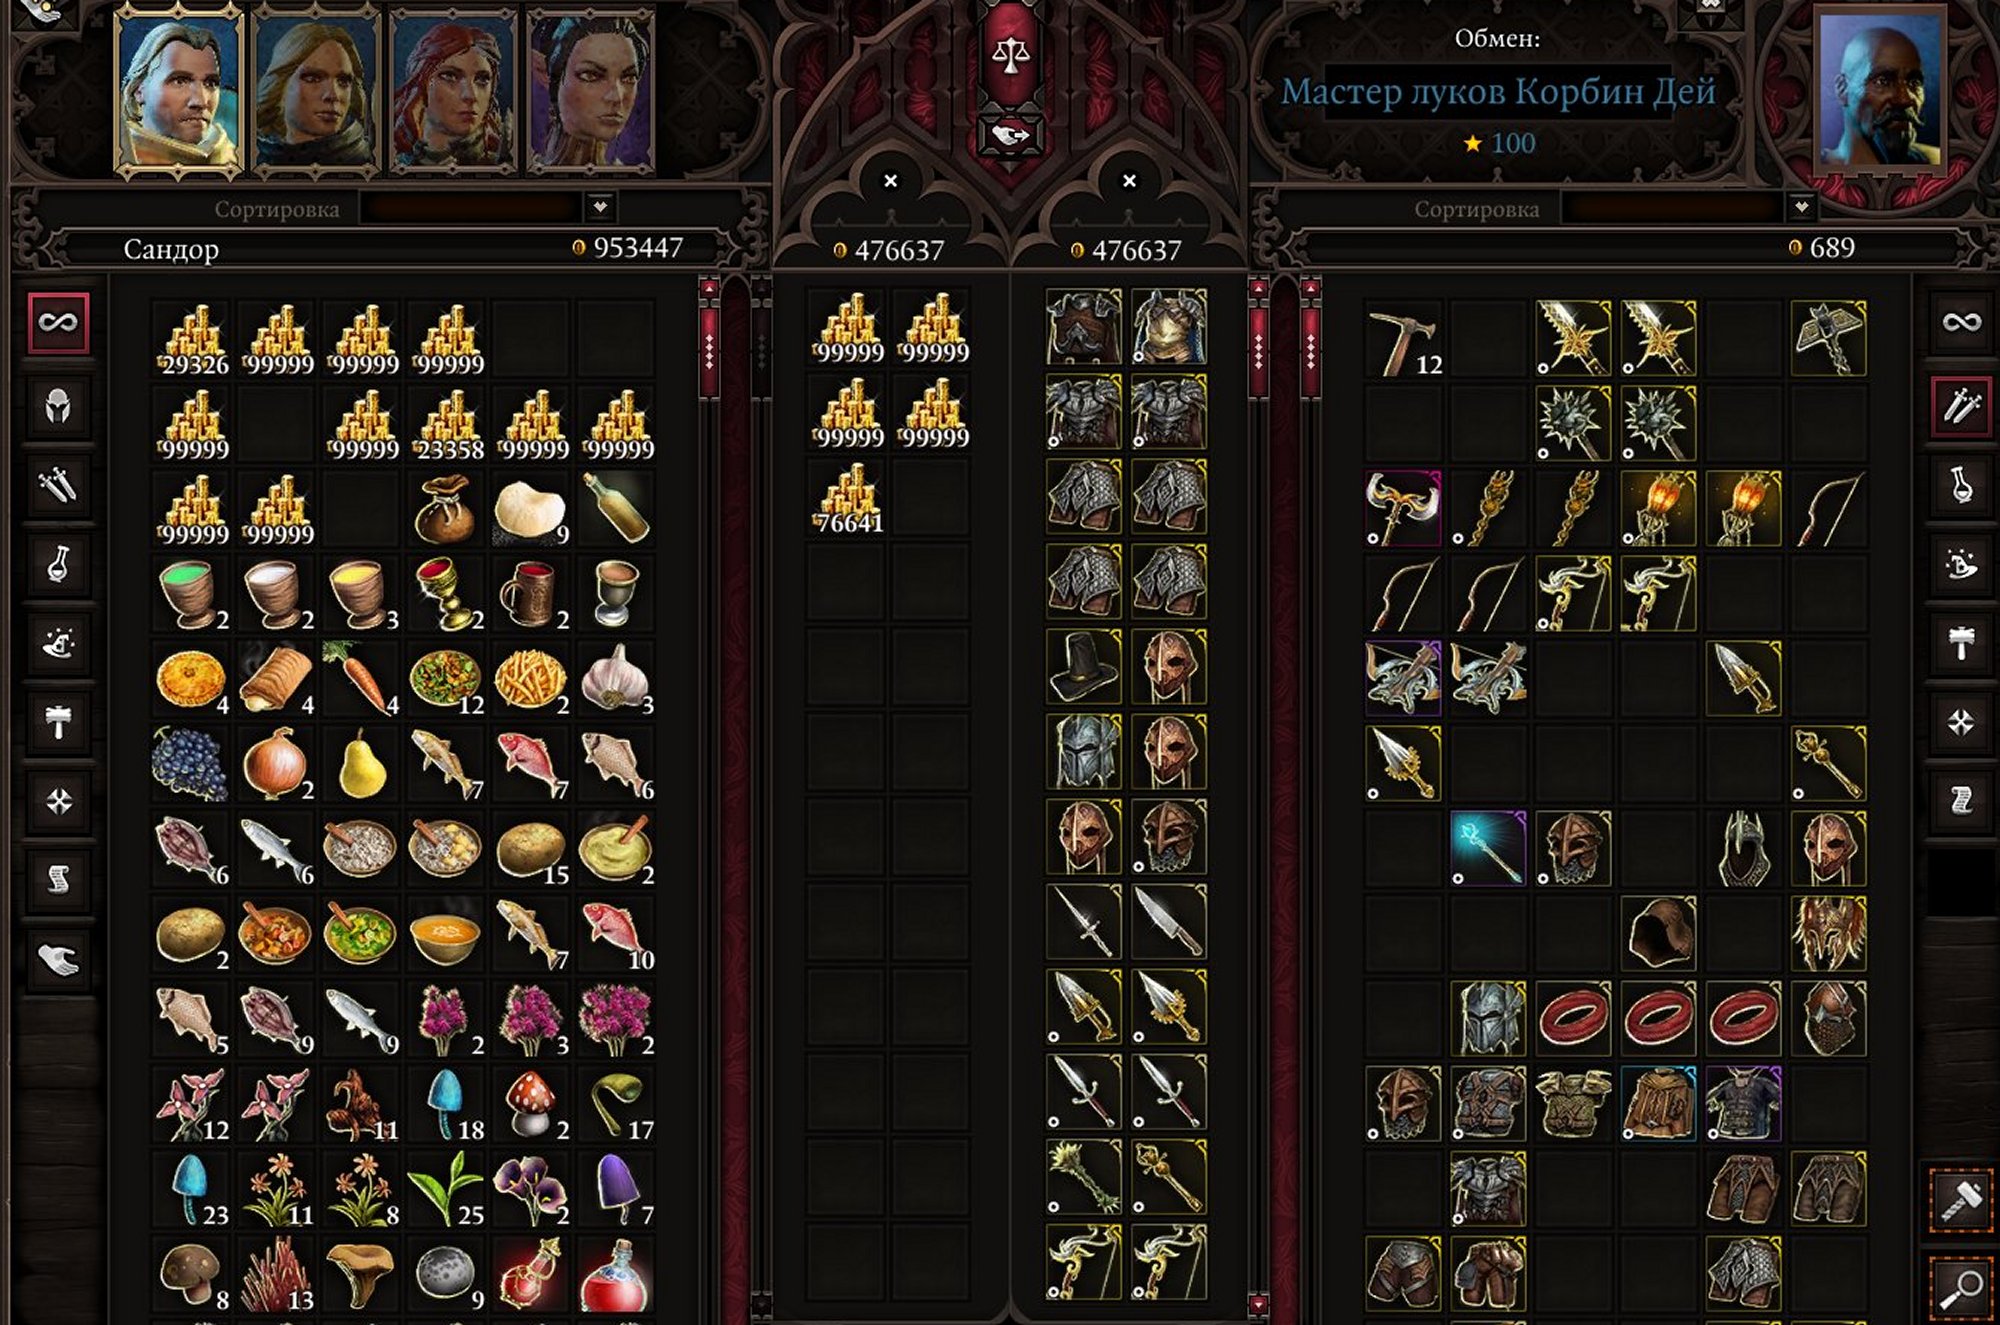This screenshot has width=2000, height=1325.
Task: Switch to the red-haired woman character portrait
Action: [453, 91]
